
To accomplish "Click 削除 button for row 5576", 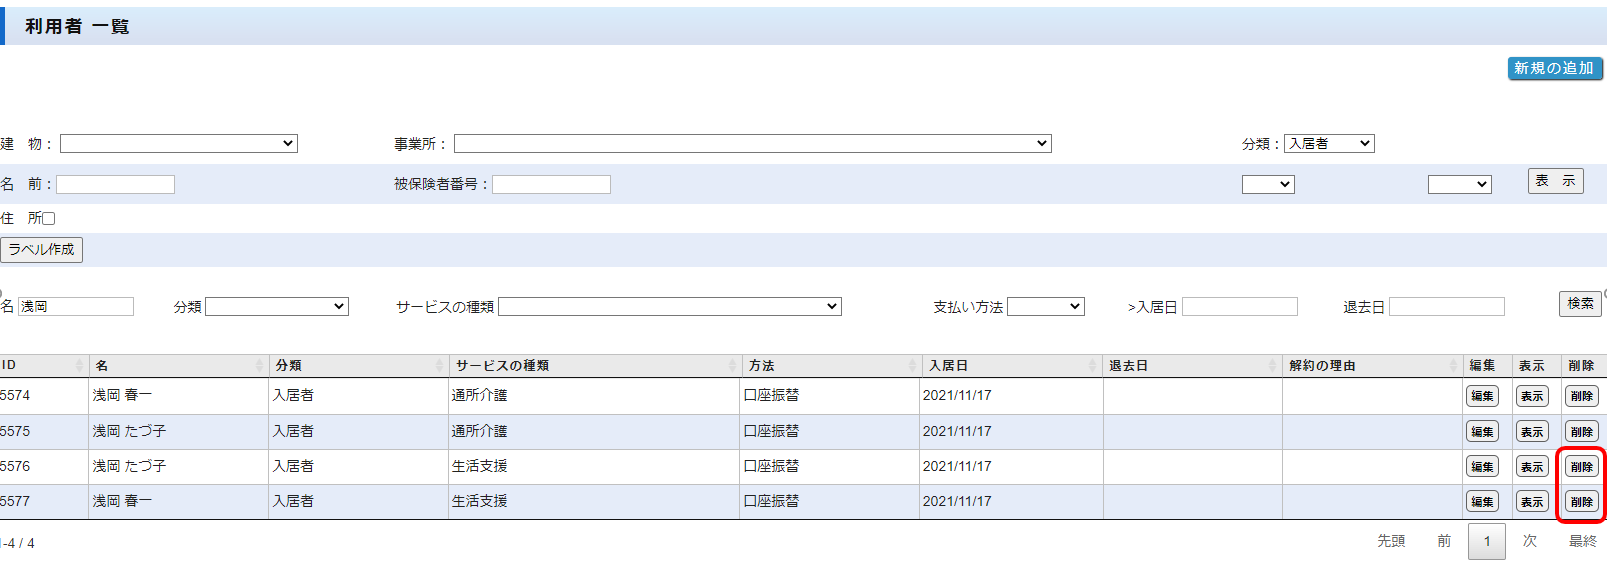I will [x=1581, y=467].
